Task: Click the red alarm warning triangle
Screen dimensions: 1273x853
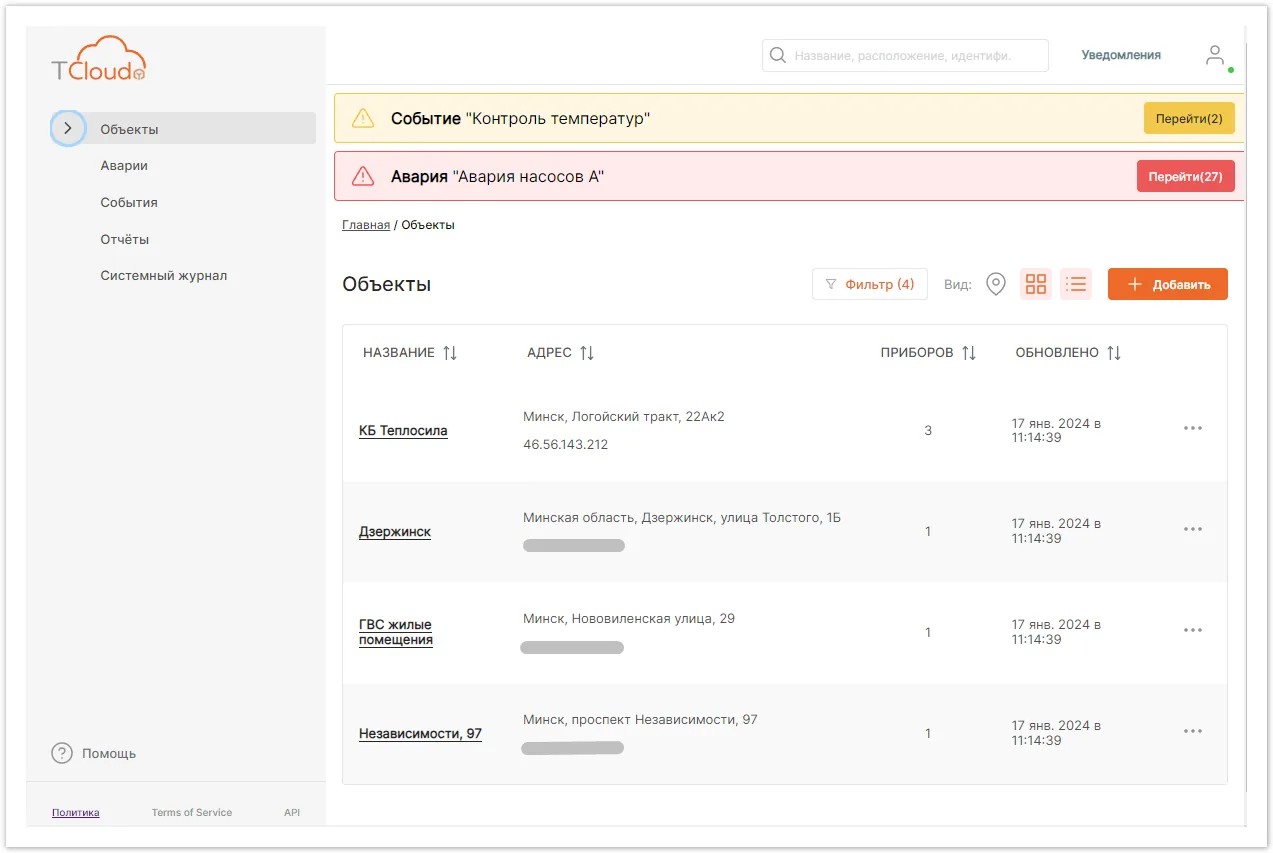Action: [362, 177]
